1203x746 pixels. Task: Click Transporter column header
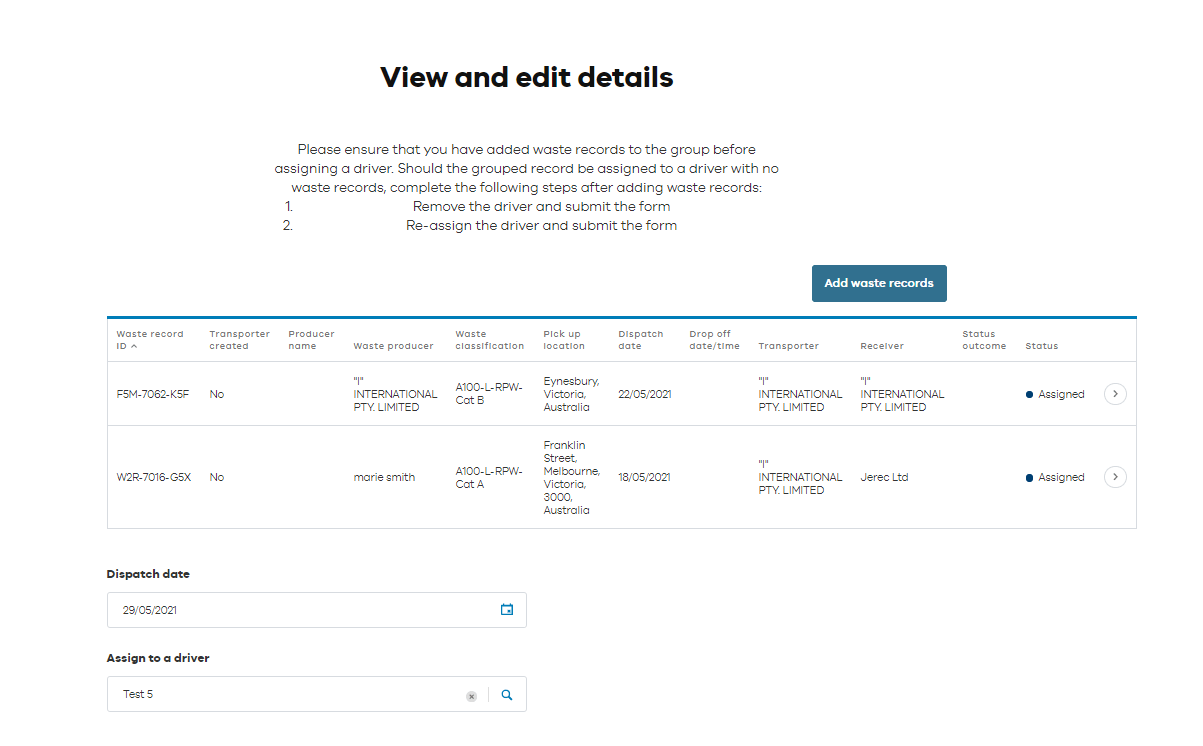pyautogui.click(x=788, y=346)
